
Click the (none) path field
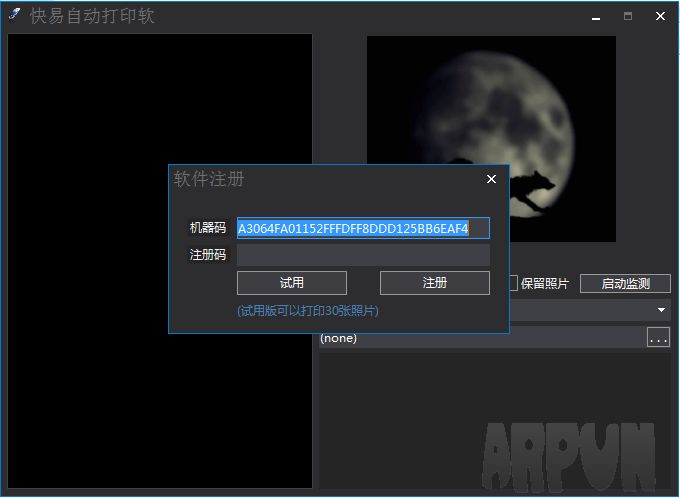pyautogui.click(x=482, y=337)
